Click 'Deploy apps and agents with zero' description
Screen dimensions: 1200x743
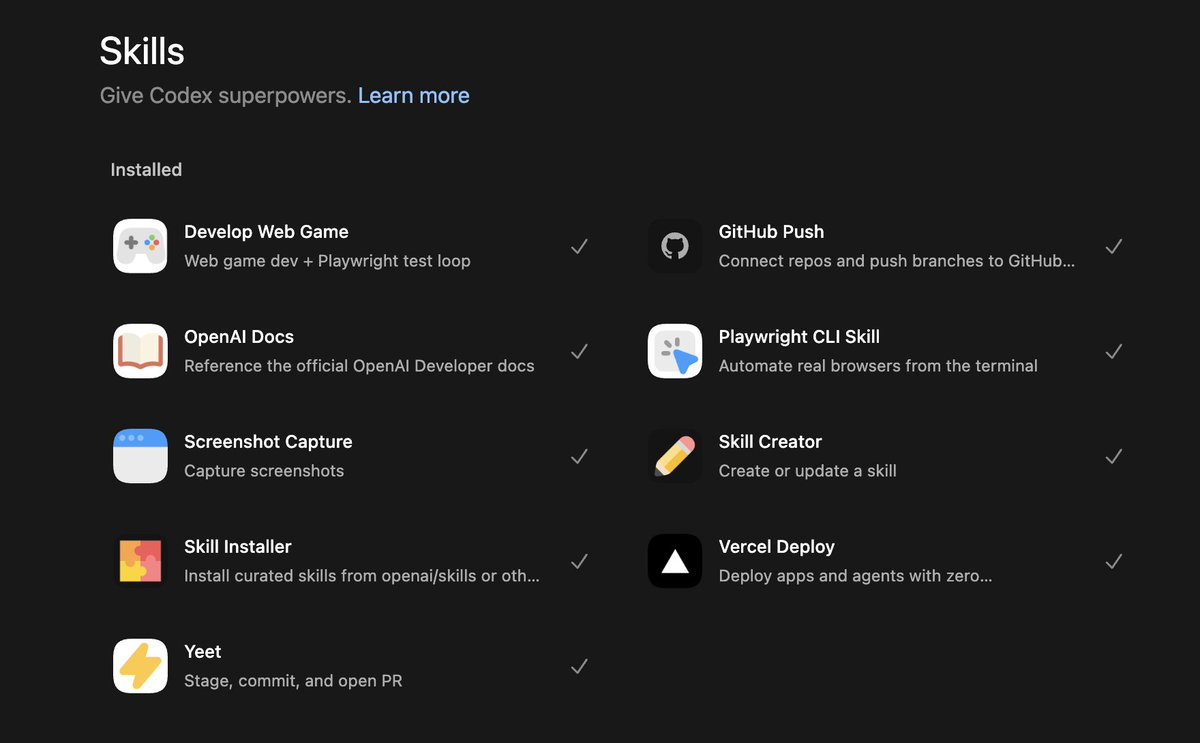click(856, 576)
